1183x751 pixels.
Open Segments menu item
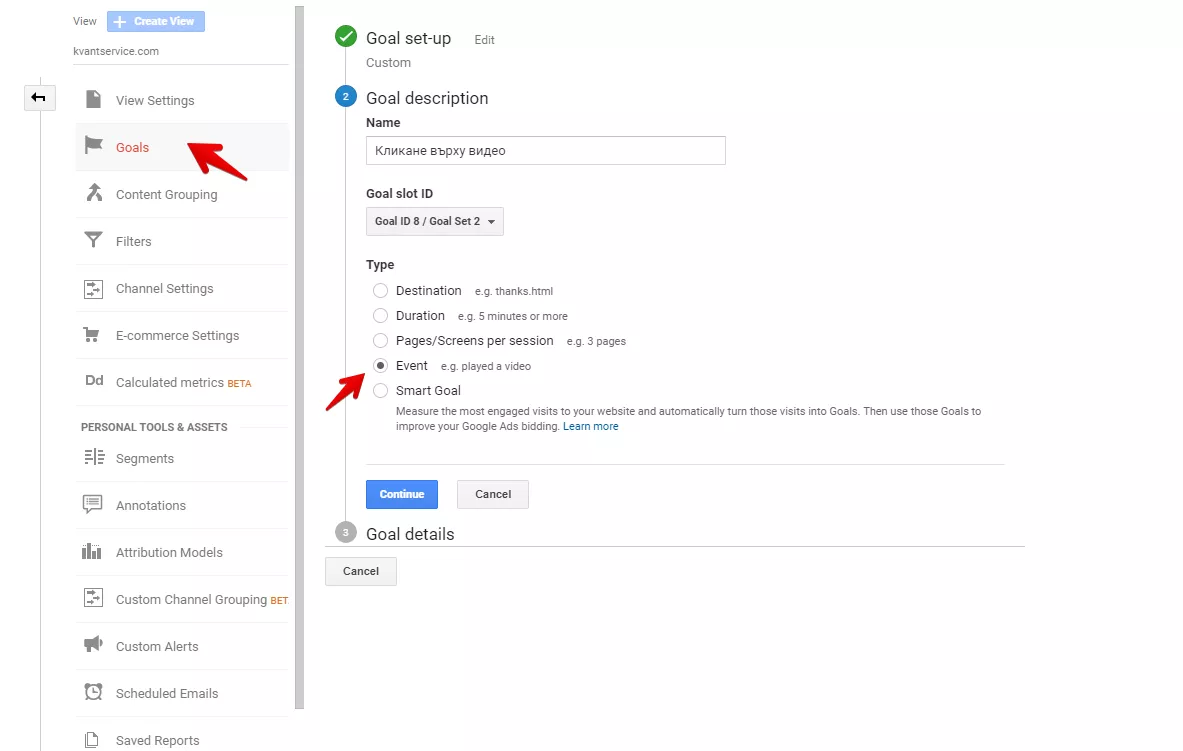point(182,458)
